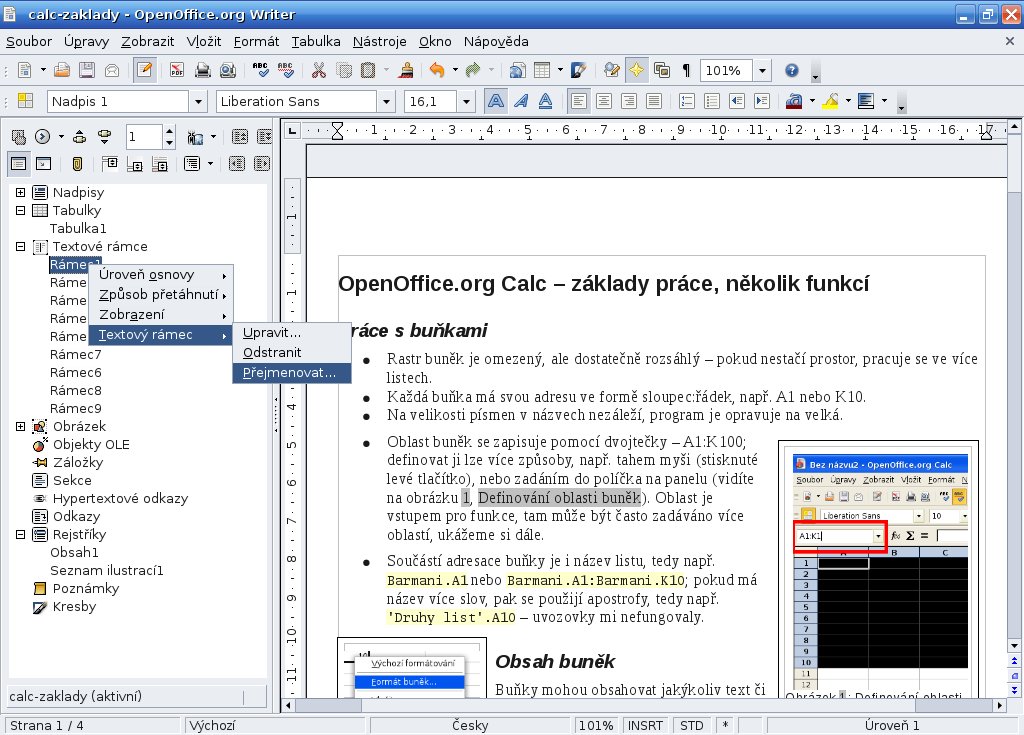Toggle nonprinting characters (pilcrow) display
Viewport: 1024px width, 735px height.
point(686,70)
